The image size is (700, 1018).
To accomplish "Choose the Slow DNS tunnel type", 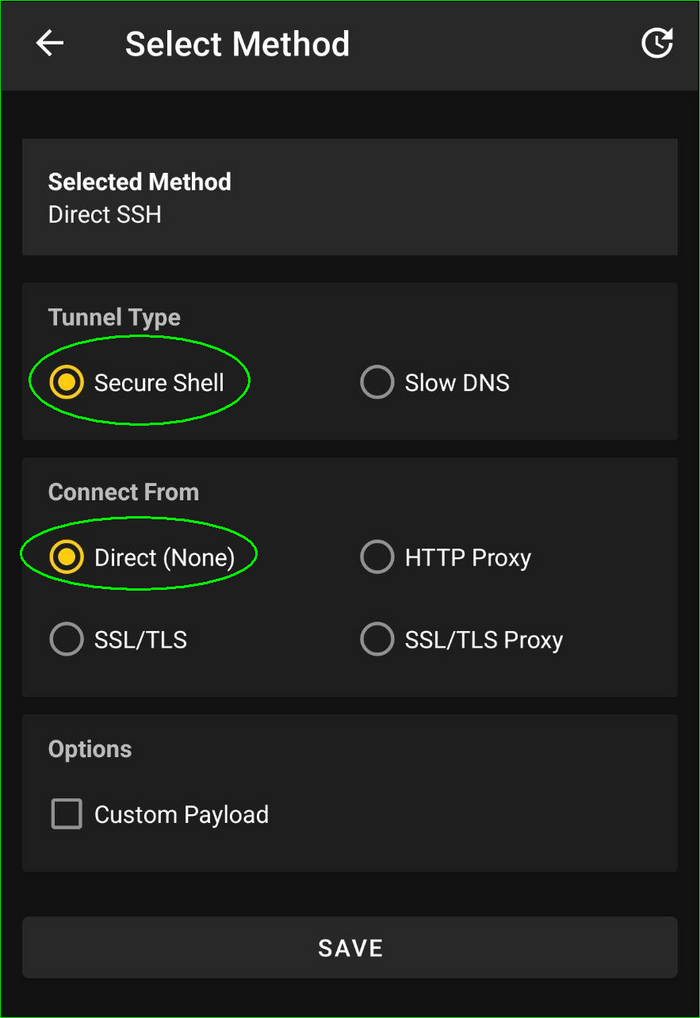I will tap(377, 382).
